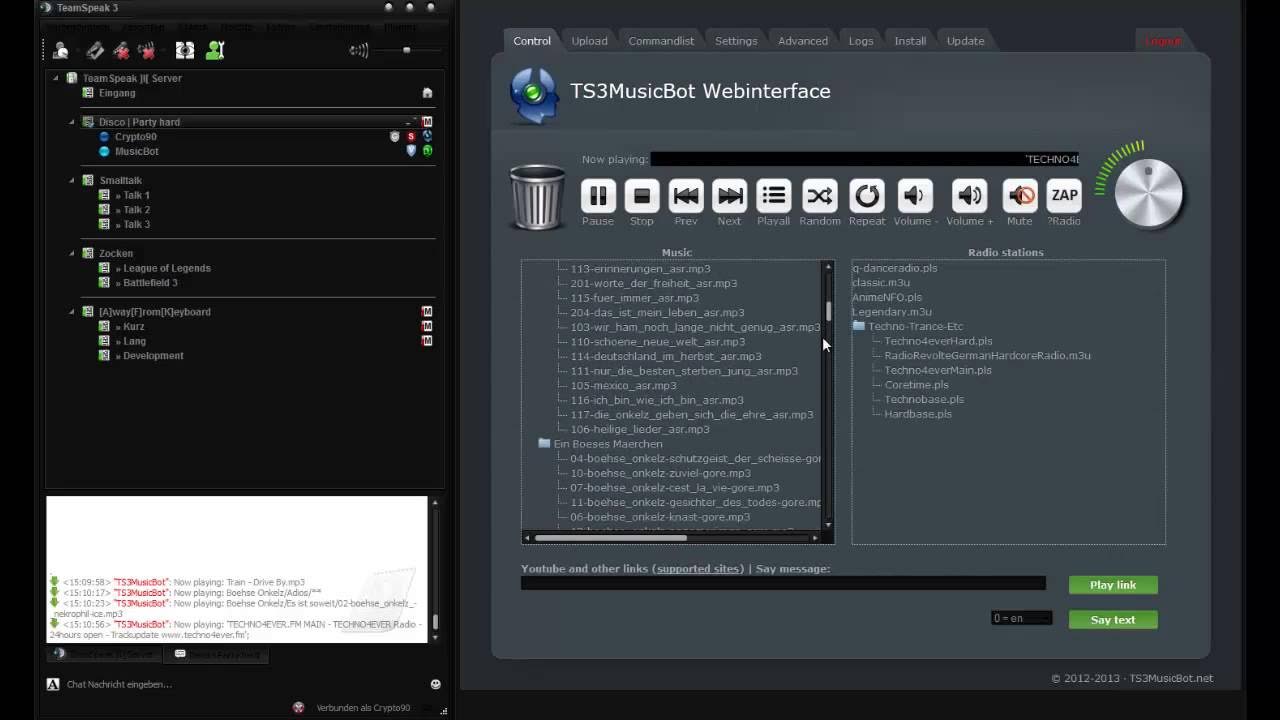Collapse the TeamSpeak ]I[ Server tree
The width and height of the screenshot is (1280, 720).
[56, 78]
